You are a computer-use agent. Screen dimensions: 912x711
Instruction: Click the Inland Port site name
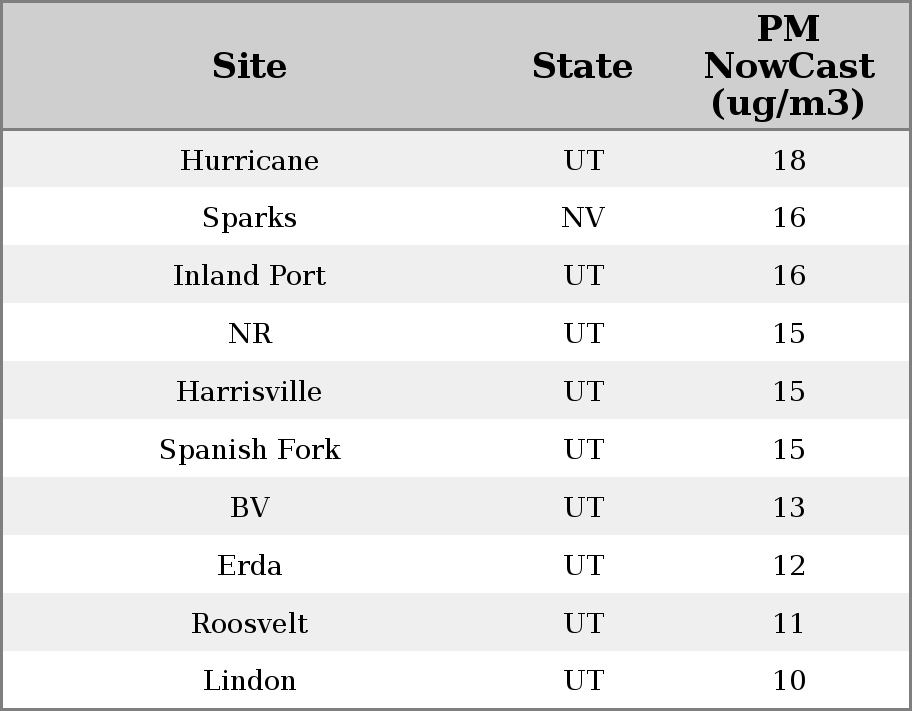pyautogui.click(x=250, y=276)
